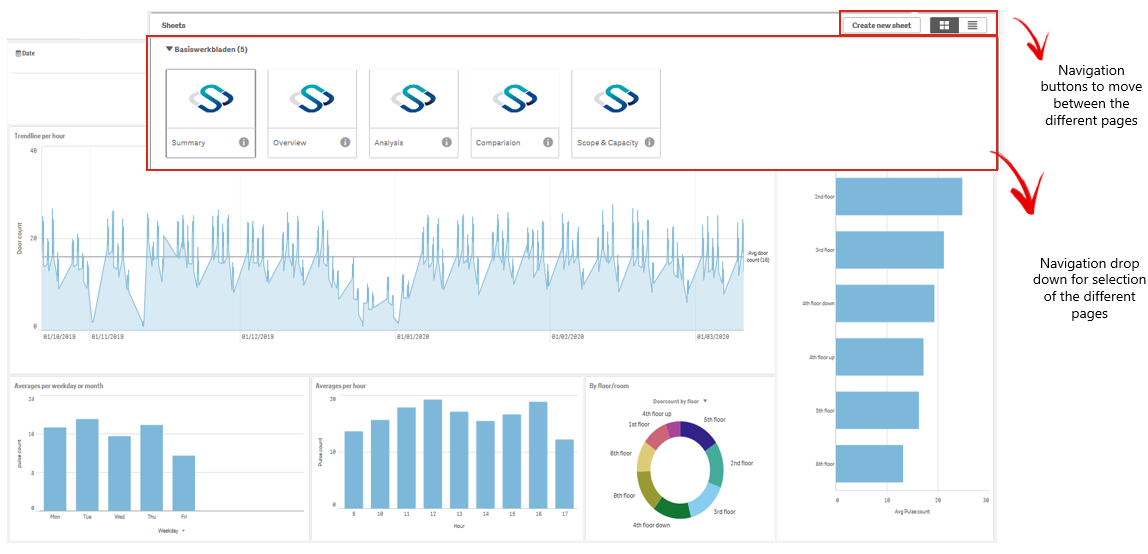
Task: Click the 01/12/2019 axis label
Action: coord(258,337)
